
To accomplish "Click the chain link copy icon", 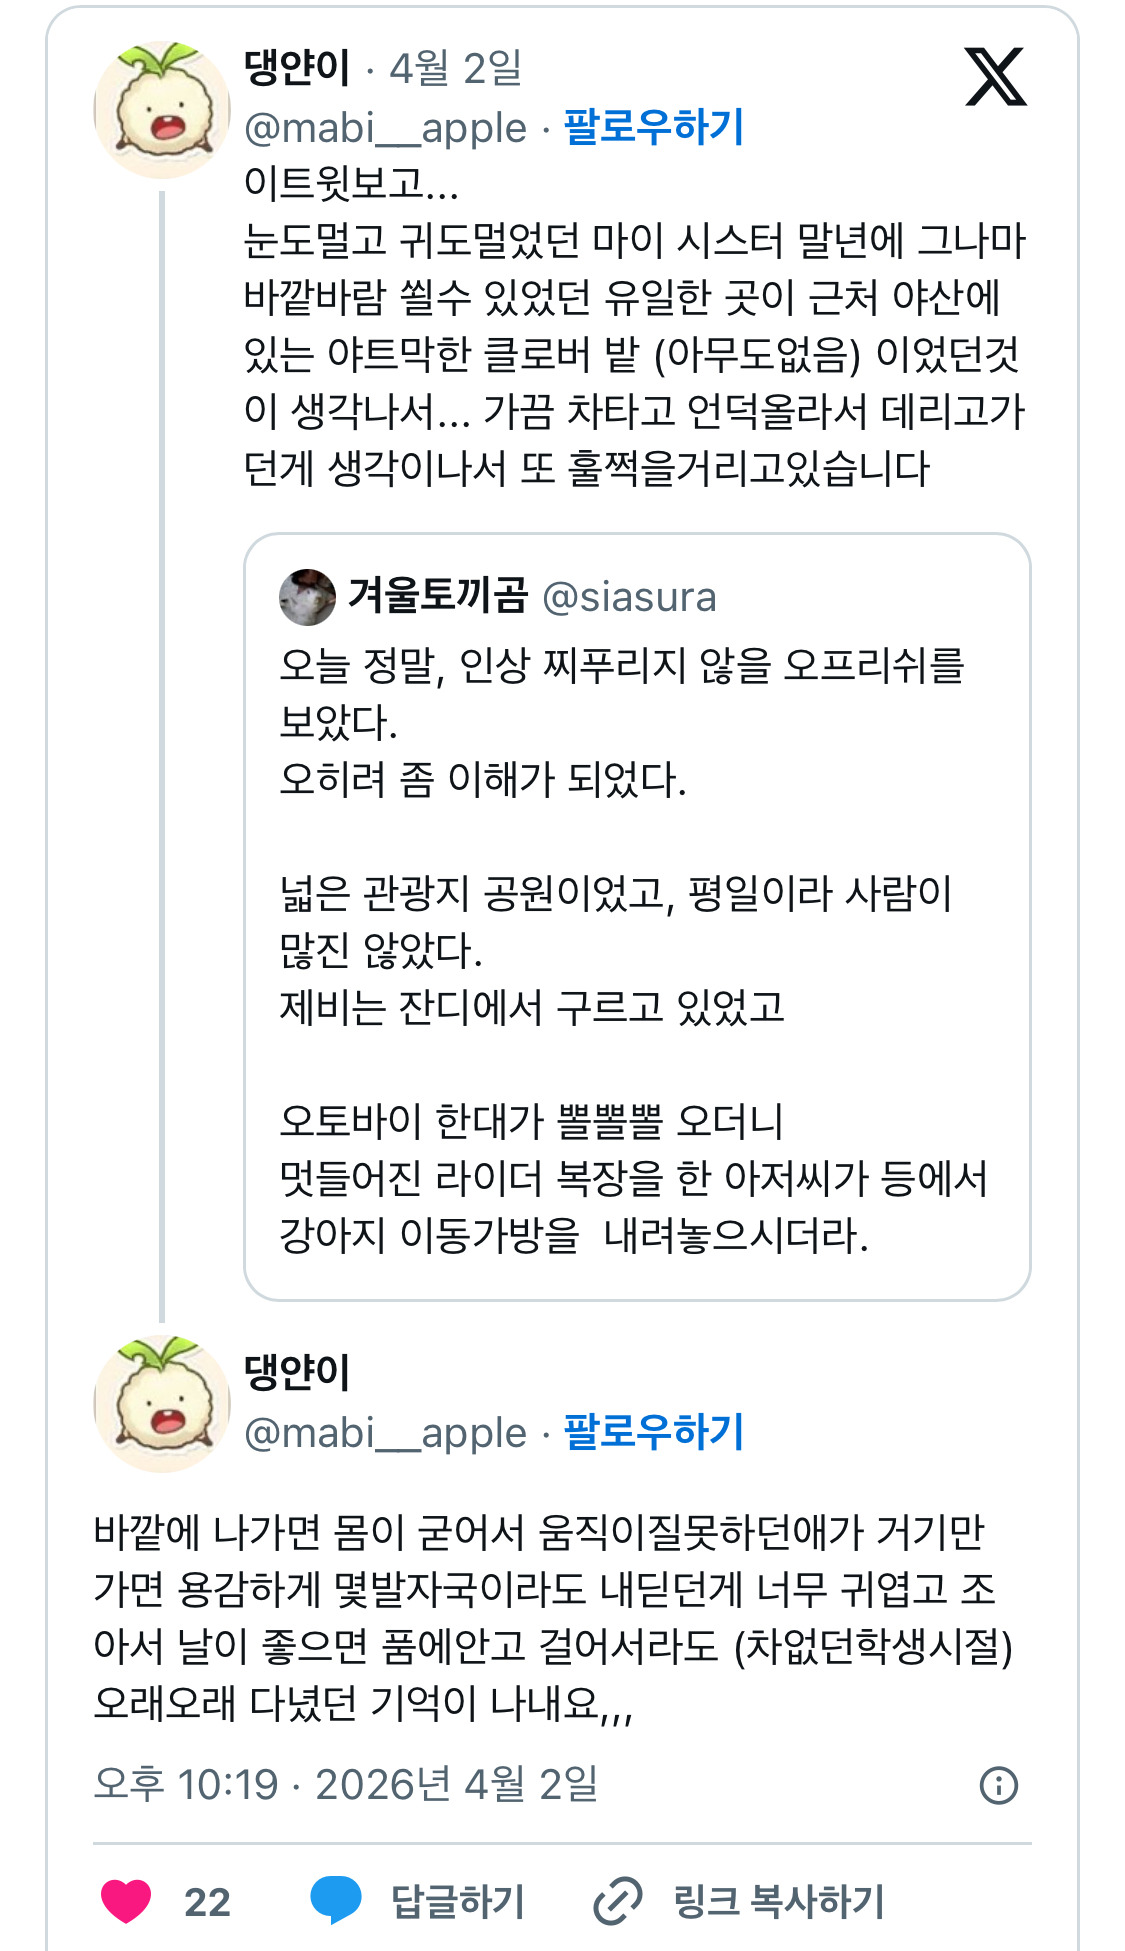I will coord(618,1901).
